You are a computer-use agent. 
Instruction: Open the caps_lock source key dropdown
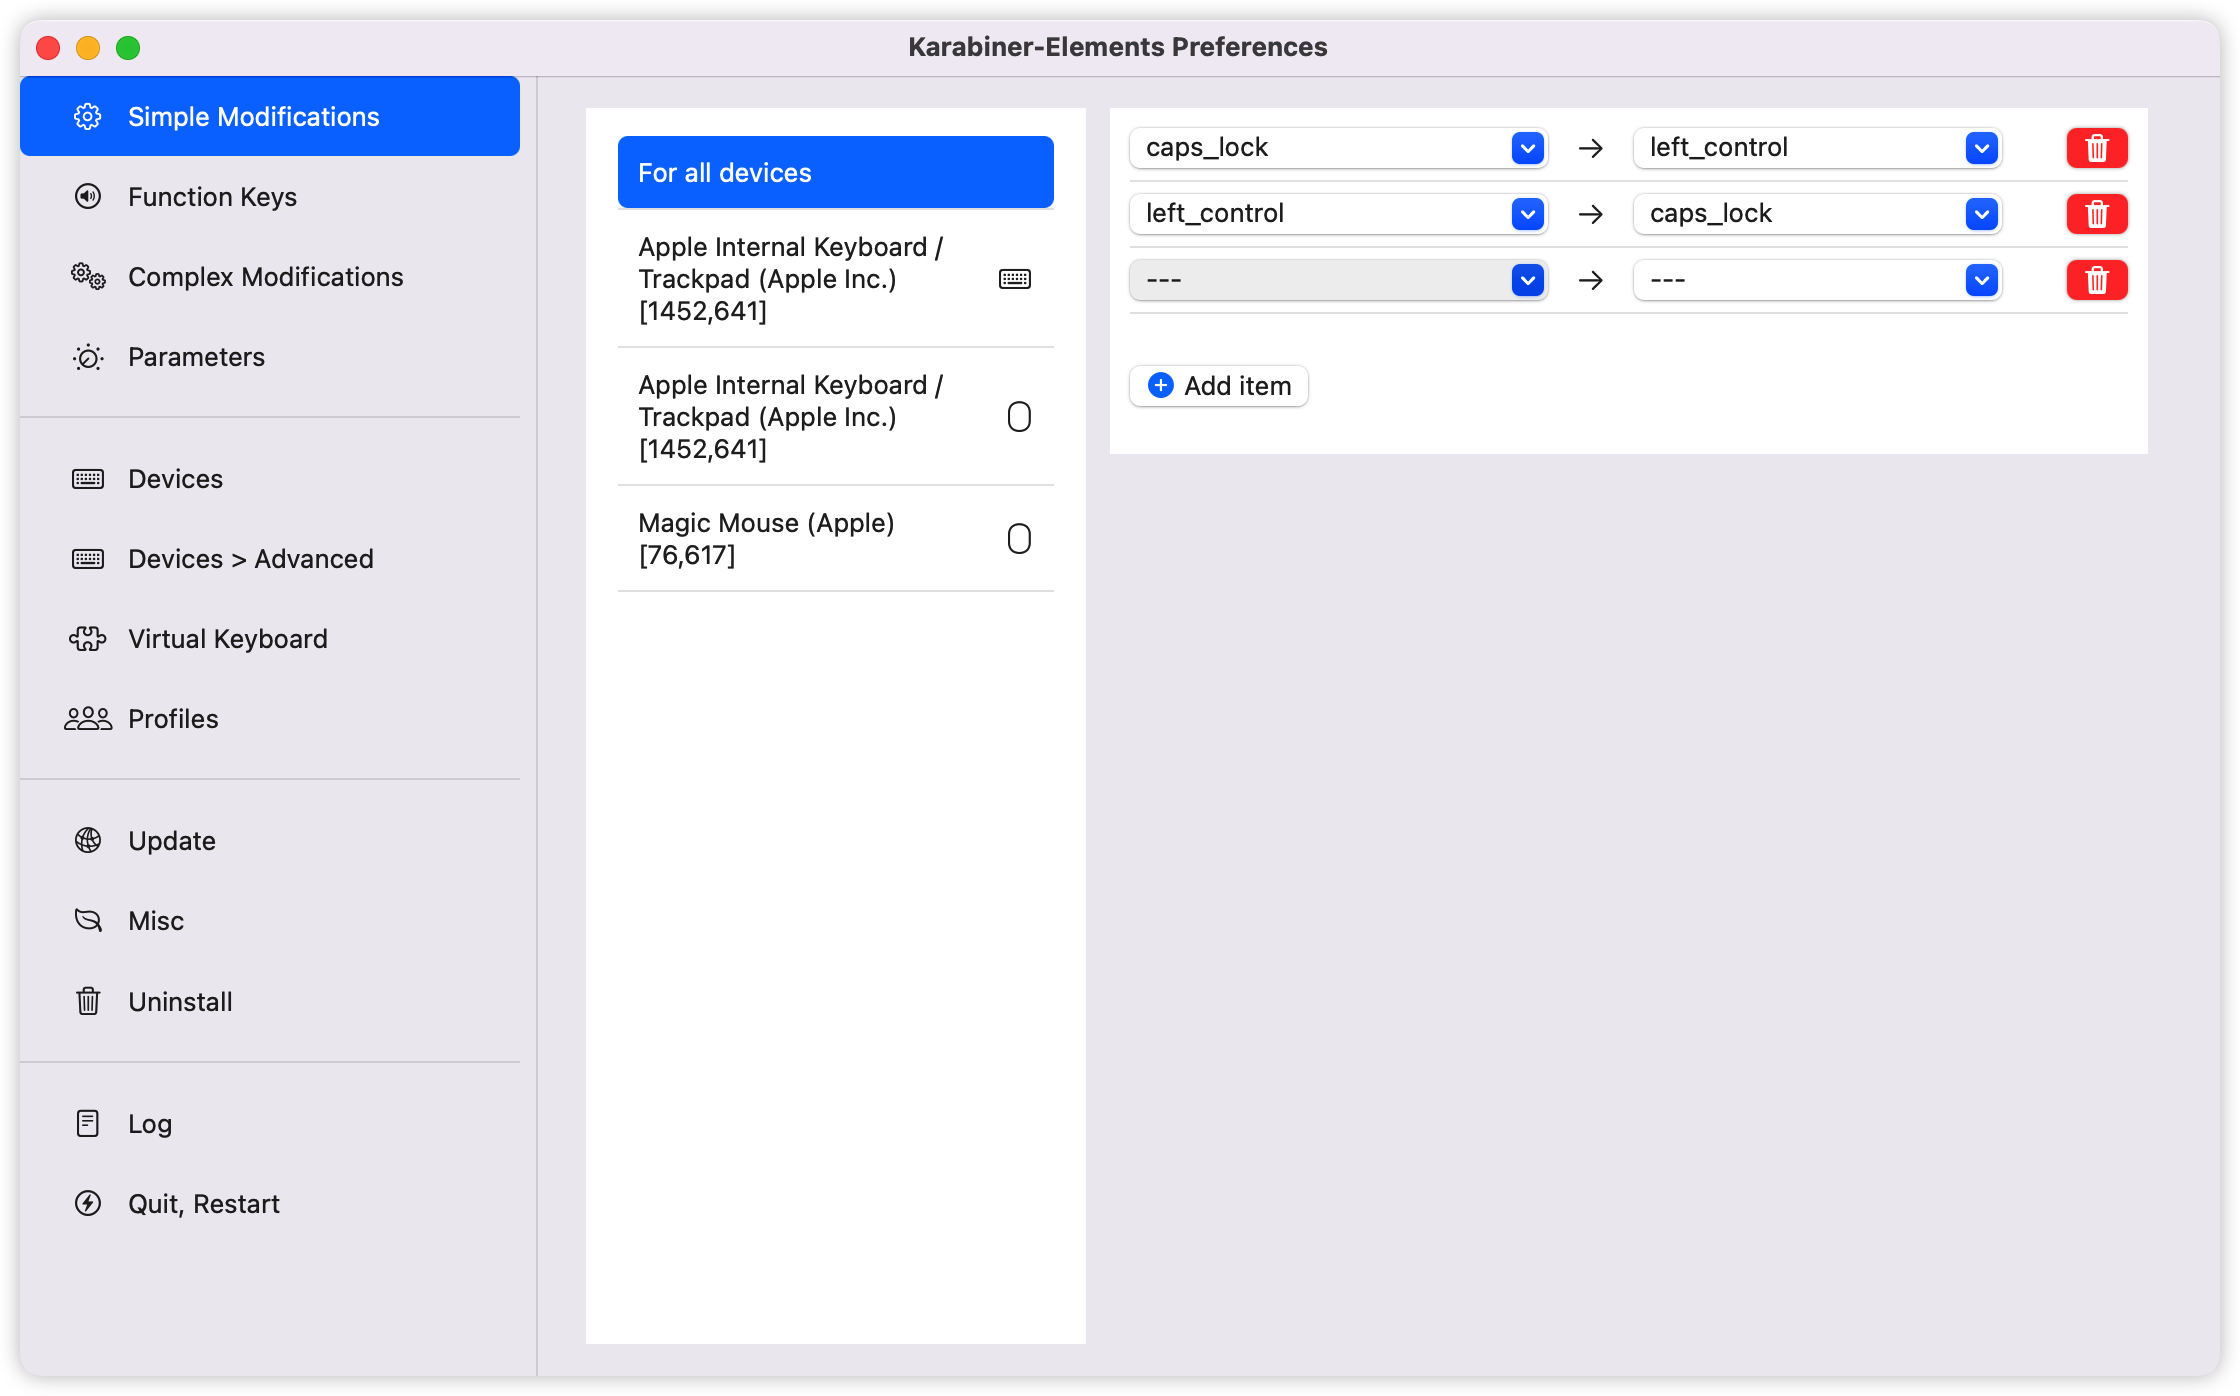[1339, 148]
